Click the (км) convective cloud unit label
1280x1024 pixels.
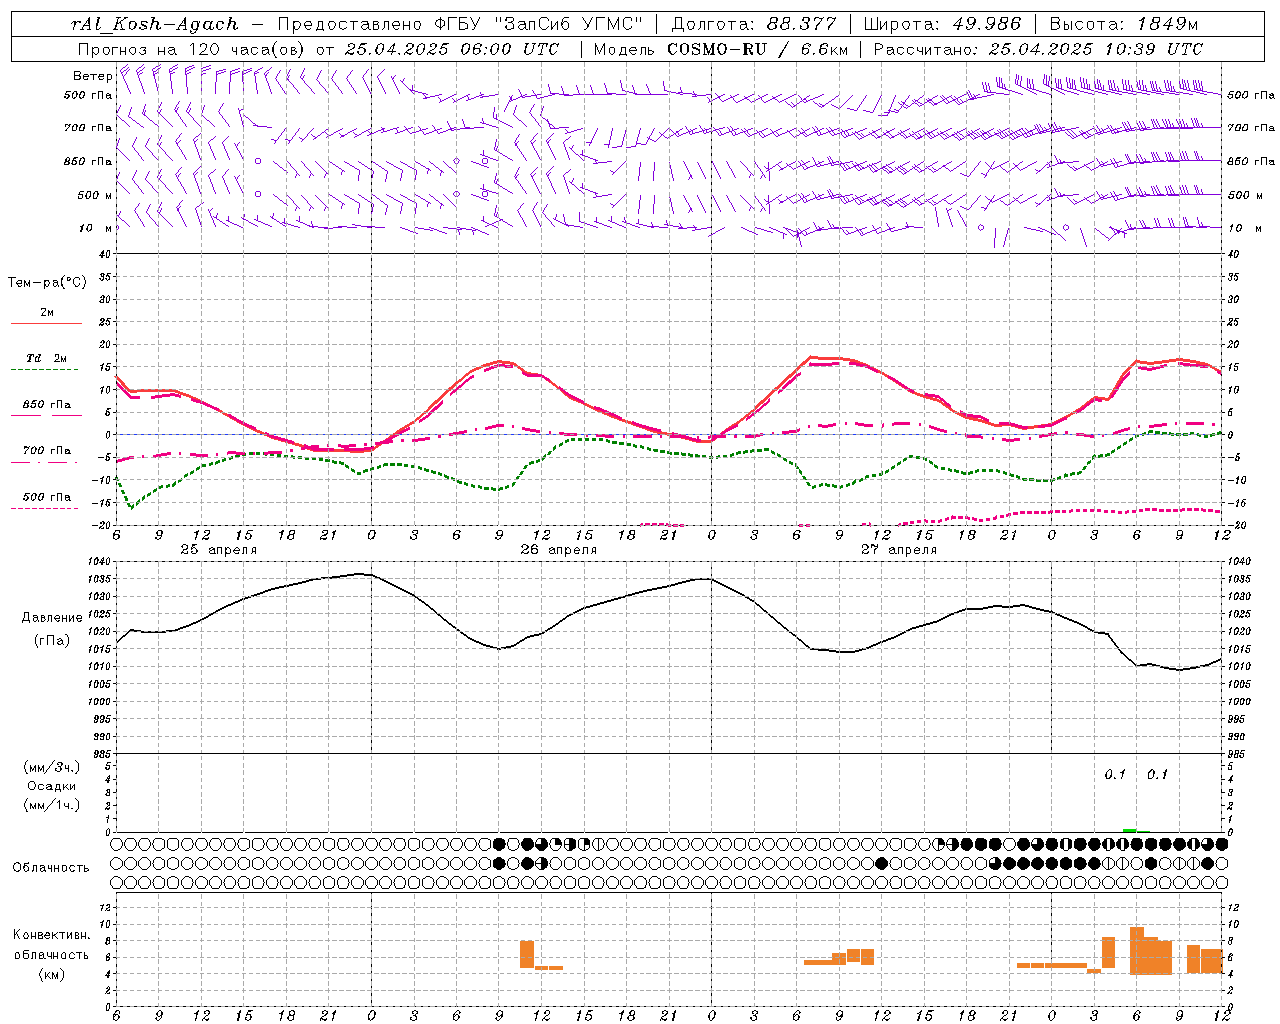[x=51, y=974]
